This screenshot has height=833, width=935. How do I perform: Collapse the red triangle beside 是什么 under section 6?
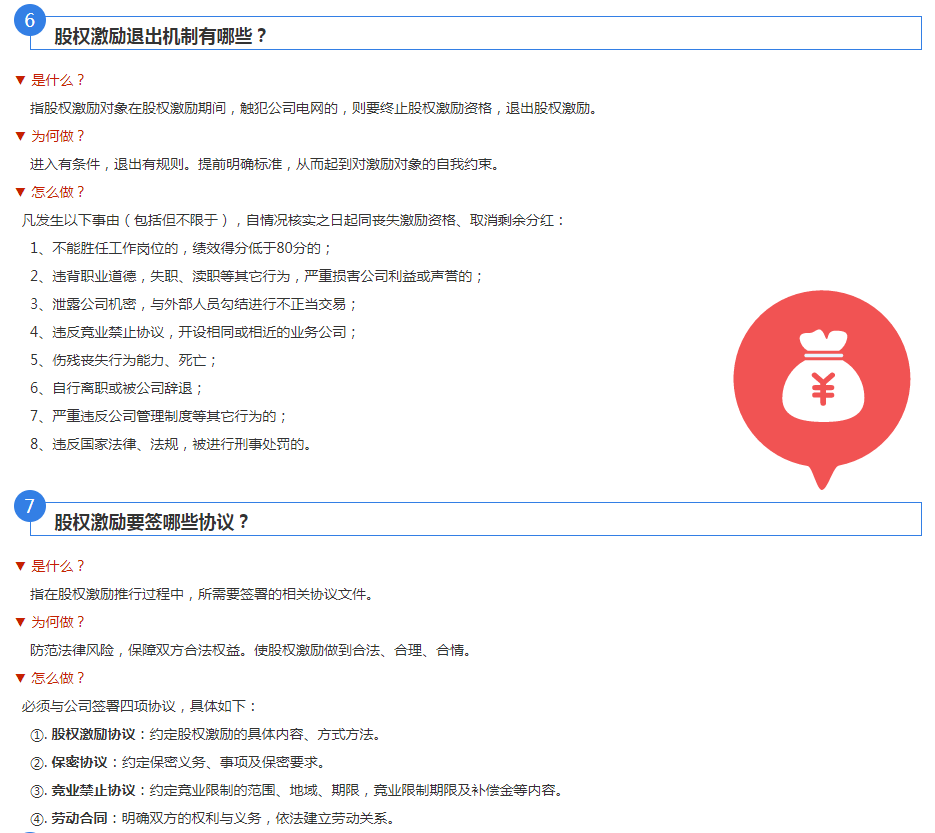tap(19, 80)
